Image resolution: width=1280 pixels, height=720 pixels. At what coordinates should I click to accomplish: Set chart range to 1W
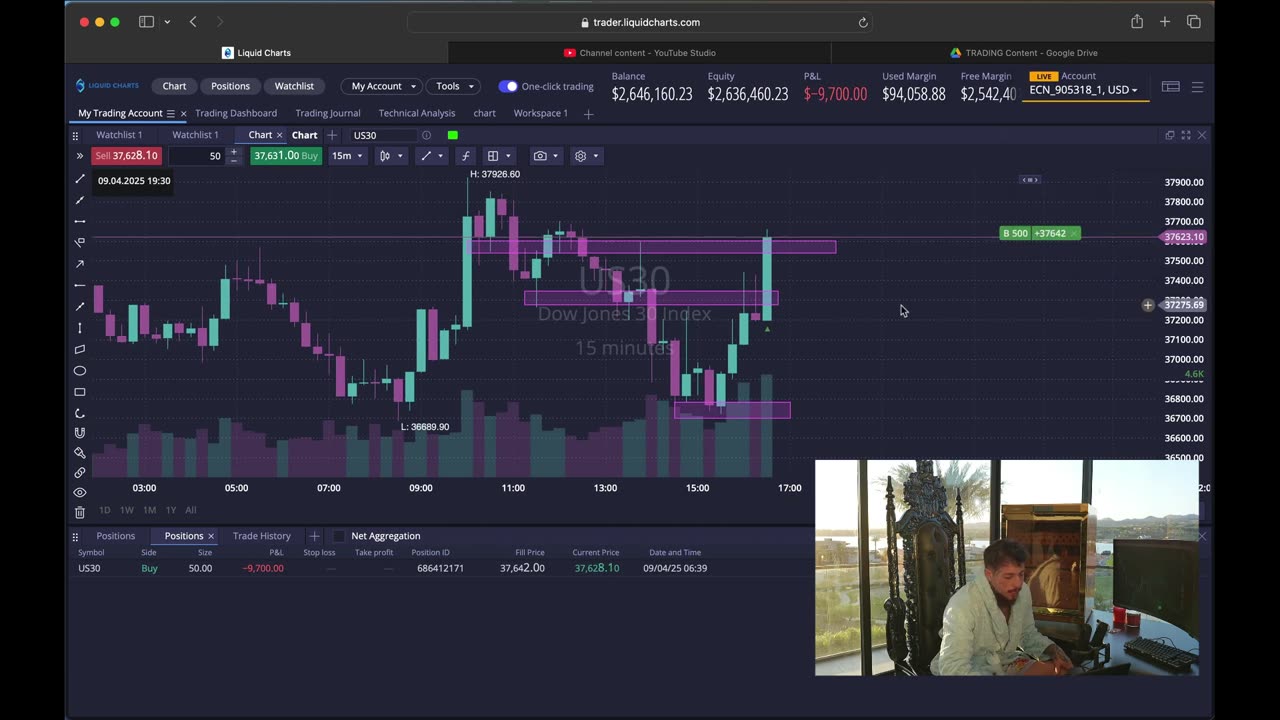127,510
